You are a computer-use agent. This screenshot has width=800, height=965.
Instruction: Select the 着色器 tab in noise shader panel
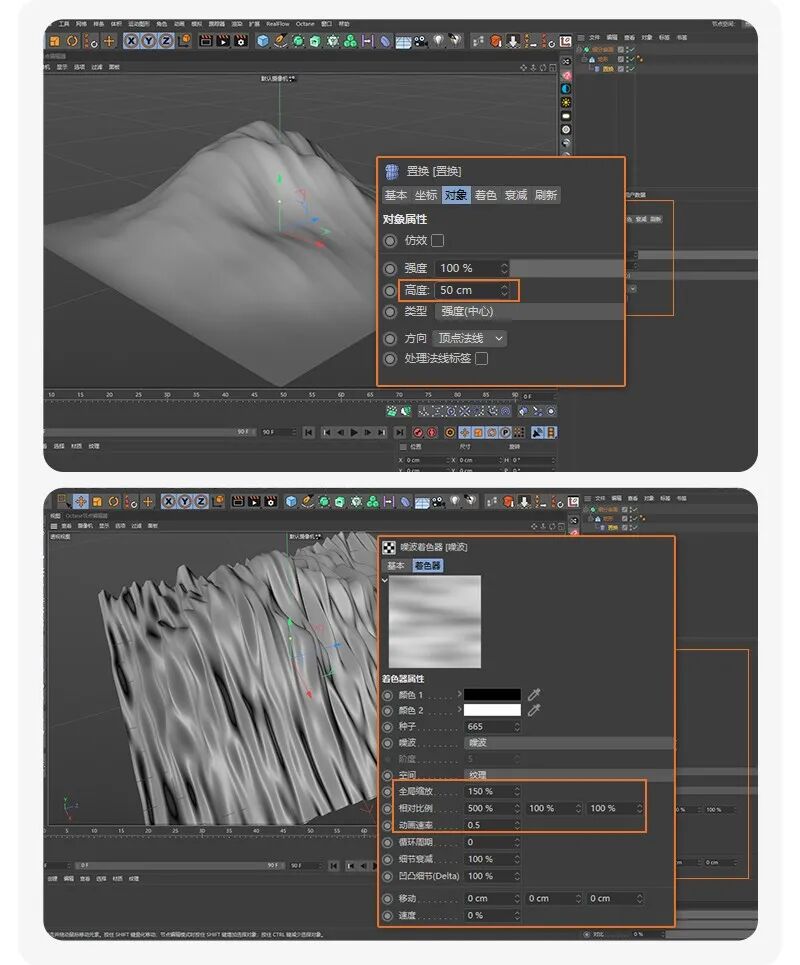[x=427, y=566]
